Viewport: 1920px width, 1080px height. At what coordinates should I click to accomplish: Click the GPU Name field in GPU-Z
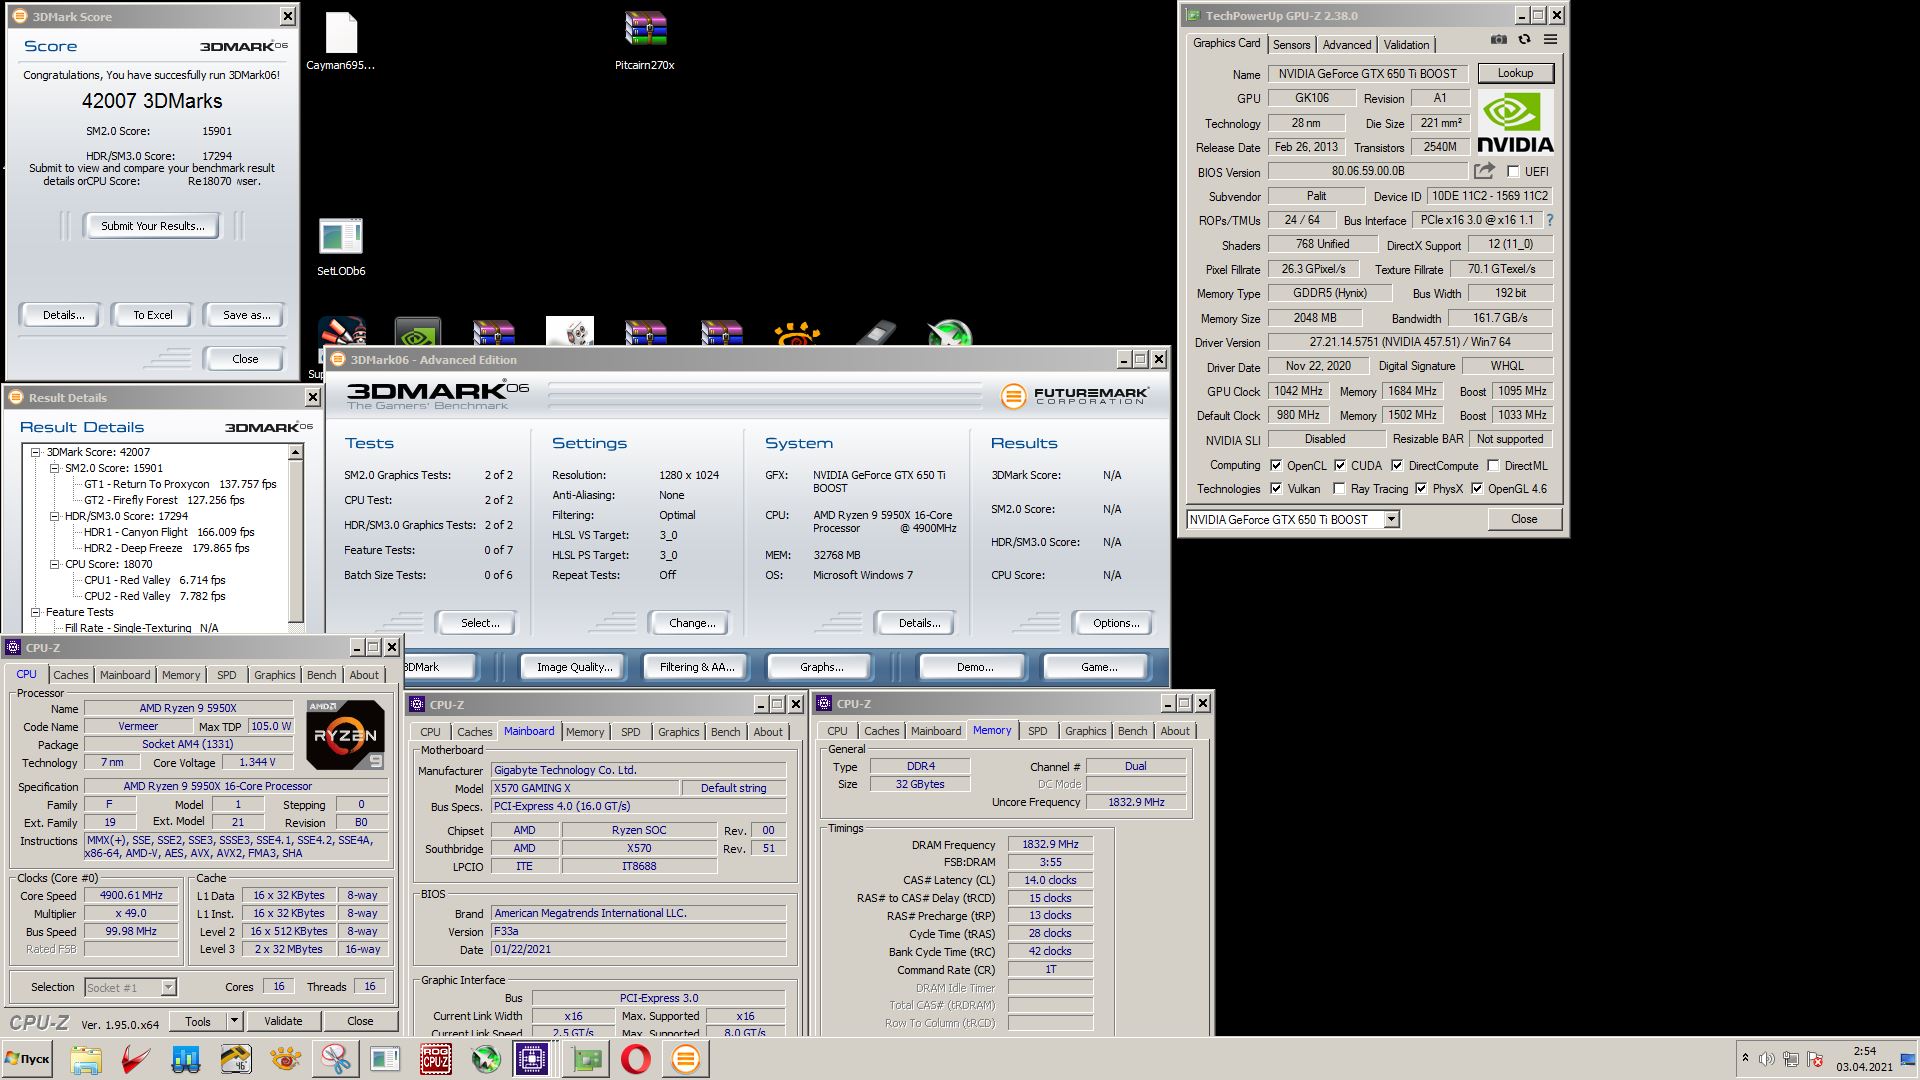1368,74
